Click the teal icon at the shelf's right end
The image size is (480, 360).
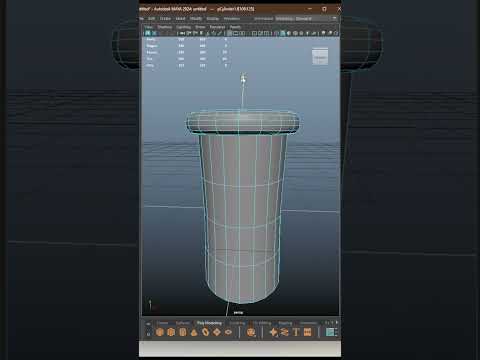coord(330,332)
